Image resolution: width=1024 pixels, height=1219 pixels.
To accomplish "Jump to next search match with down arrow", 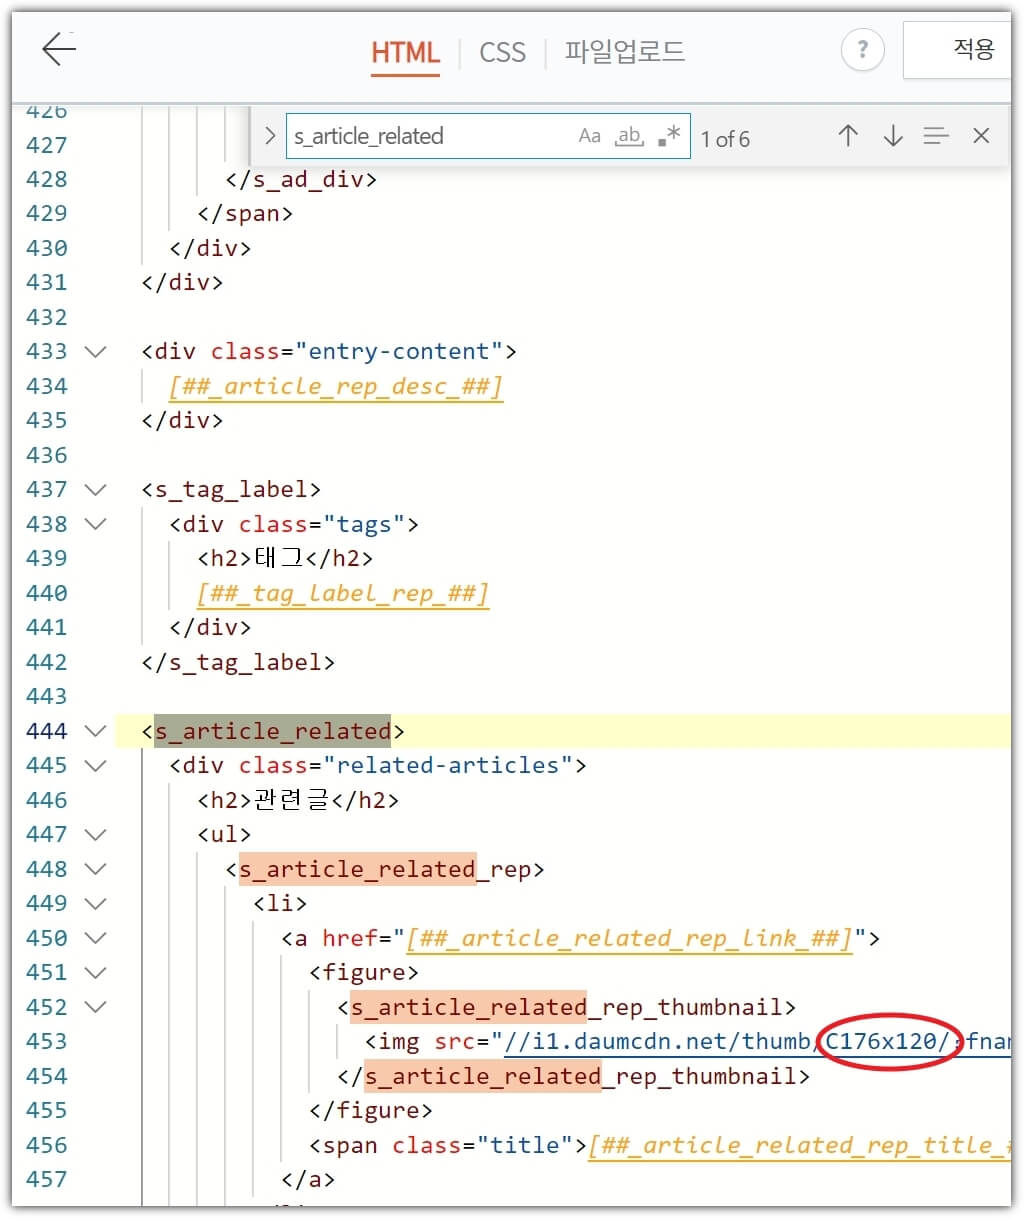I will coord(892,136).
